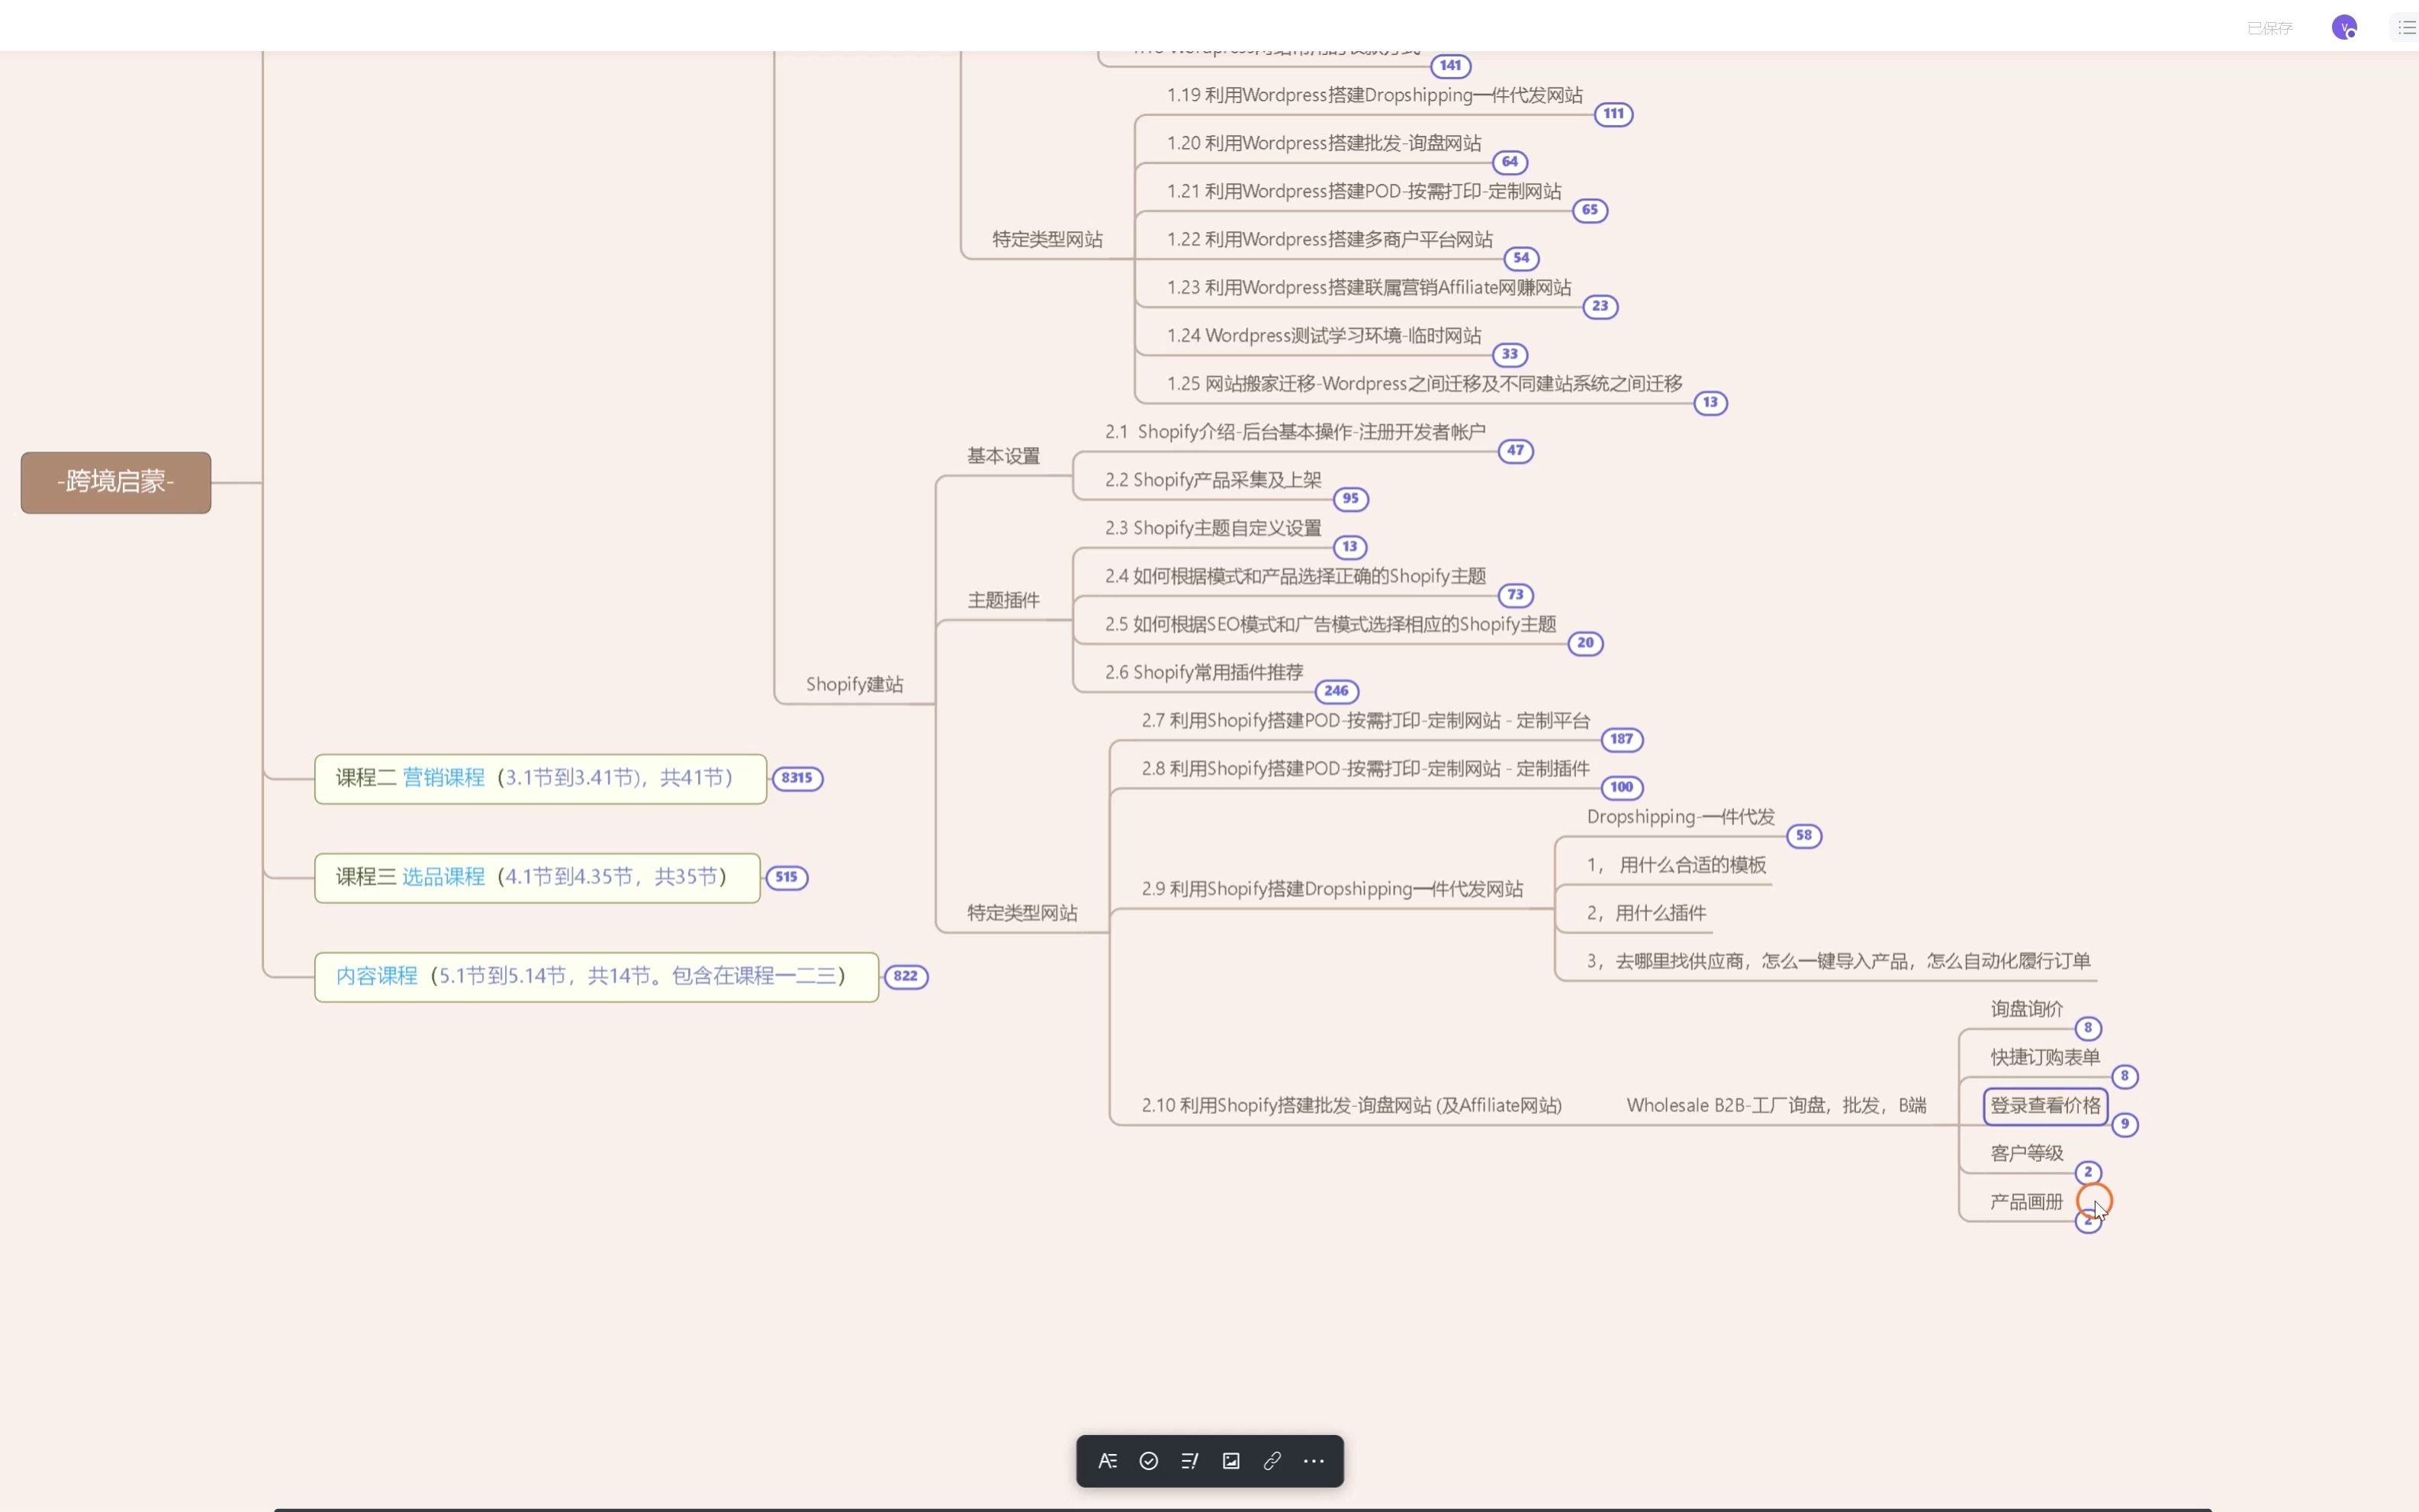2419x1512 pixels.
Task: Expand the 822 badge on 内容课程 node
Action: 905,976
